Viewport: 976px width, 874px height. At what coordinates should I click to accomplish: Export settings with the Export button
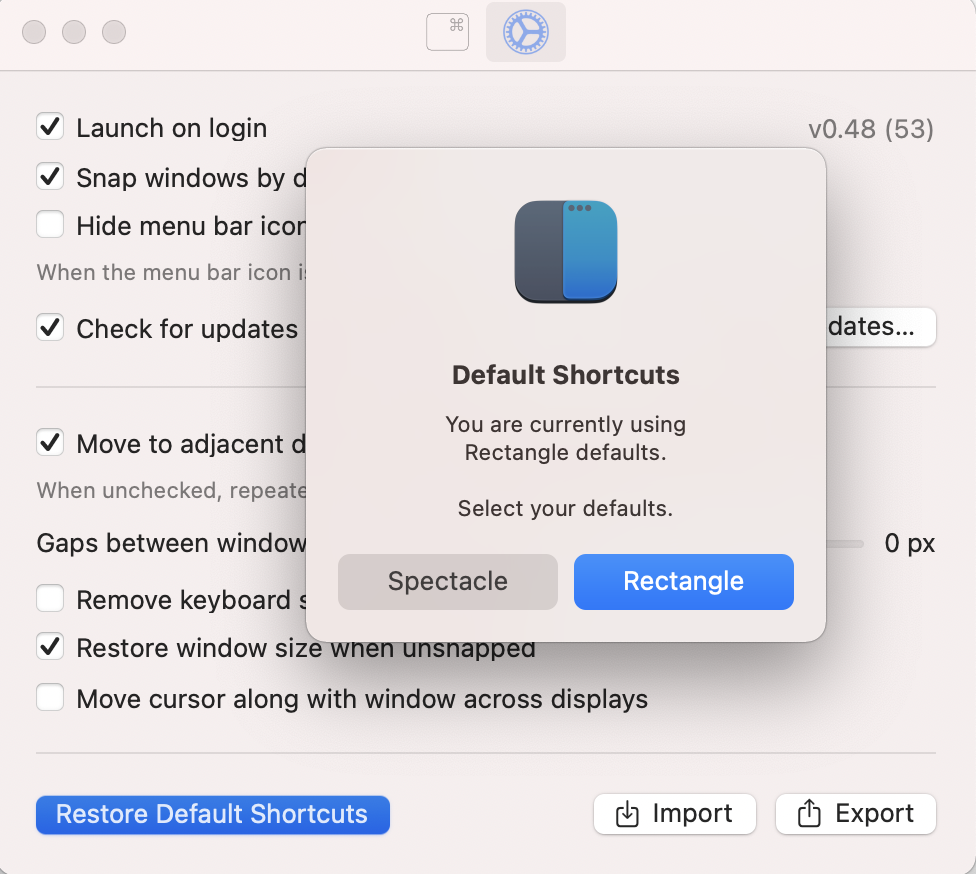855,814
